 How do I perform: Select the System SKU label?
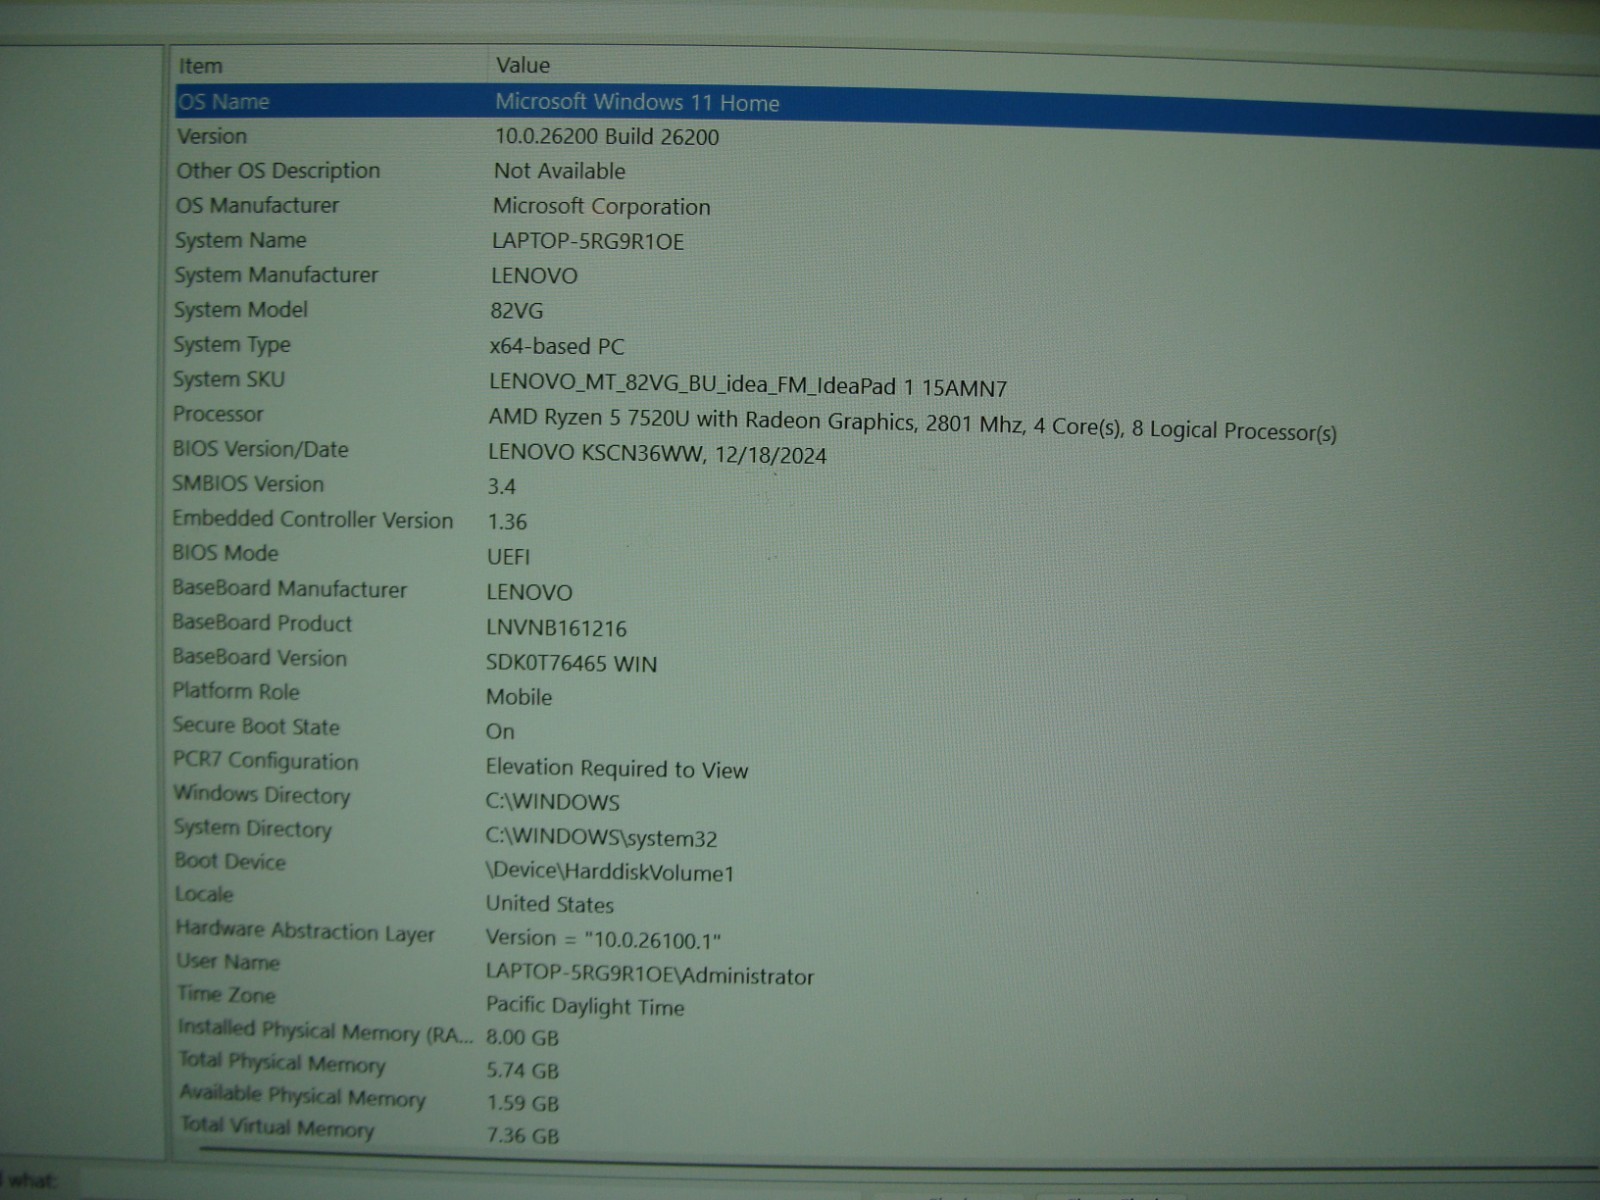pyautogui.click(x=229, y=379)
